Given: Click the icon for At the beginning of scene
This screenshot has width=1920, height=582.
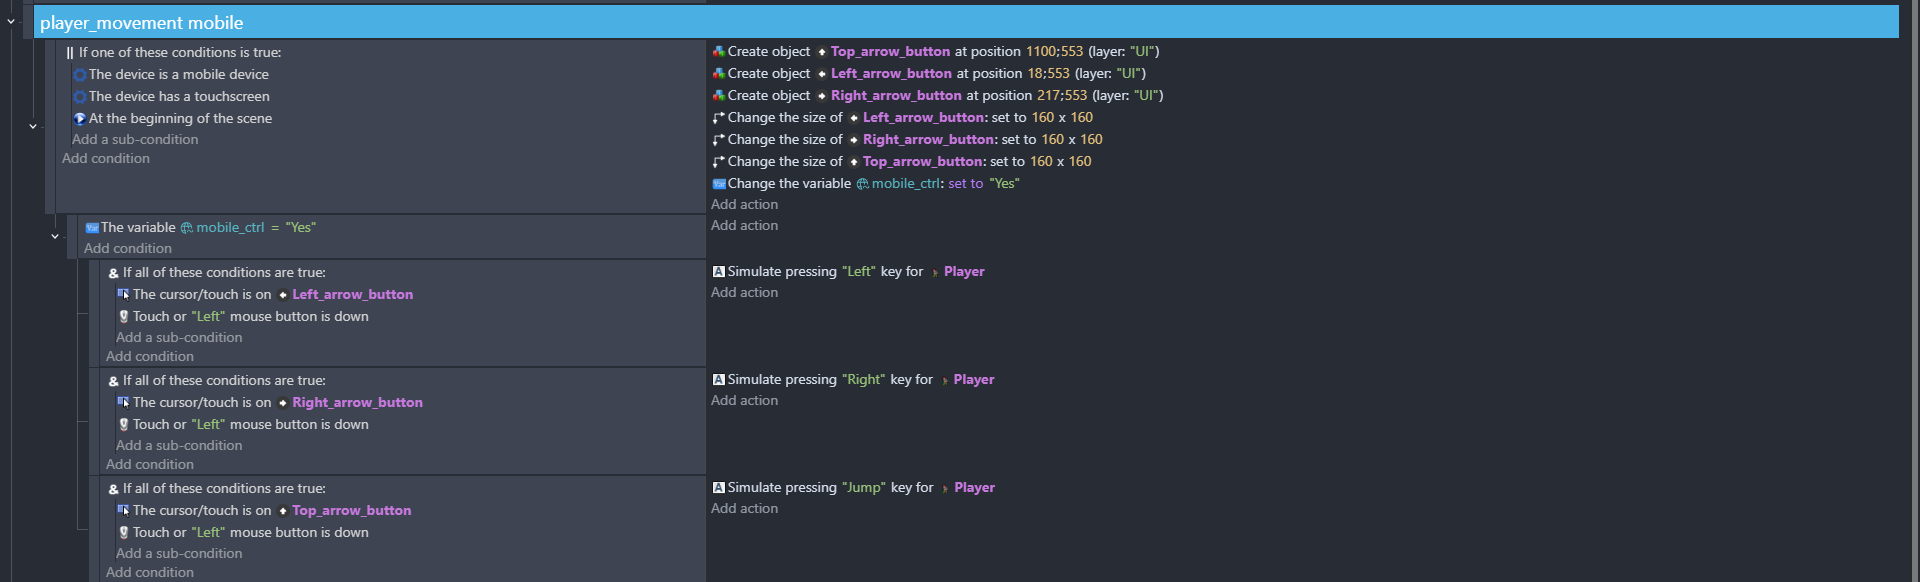Looking at the screenshot, I should pos(79,119).
